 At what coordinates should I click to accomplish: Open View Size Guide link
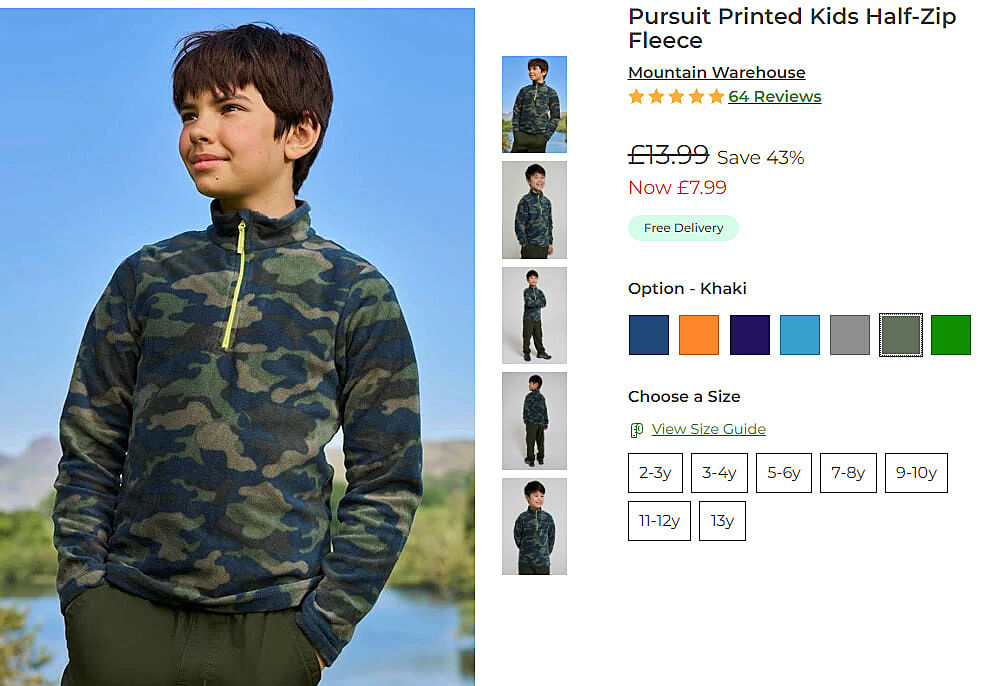708,429
